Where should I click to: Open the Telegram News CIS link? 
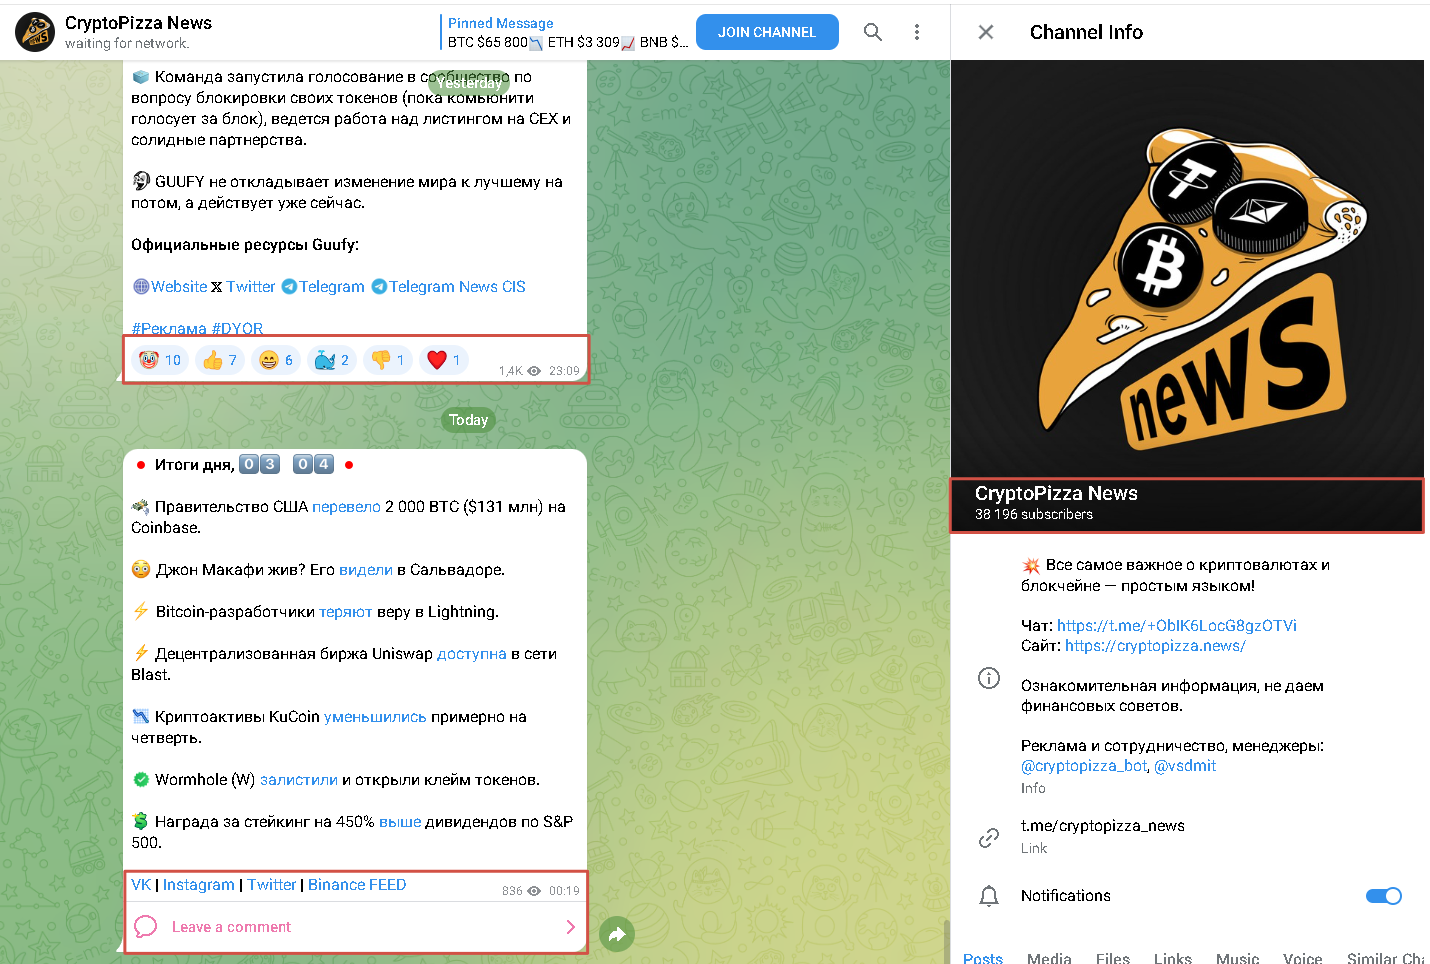coord(457,286)
